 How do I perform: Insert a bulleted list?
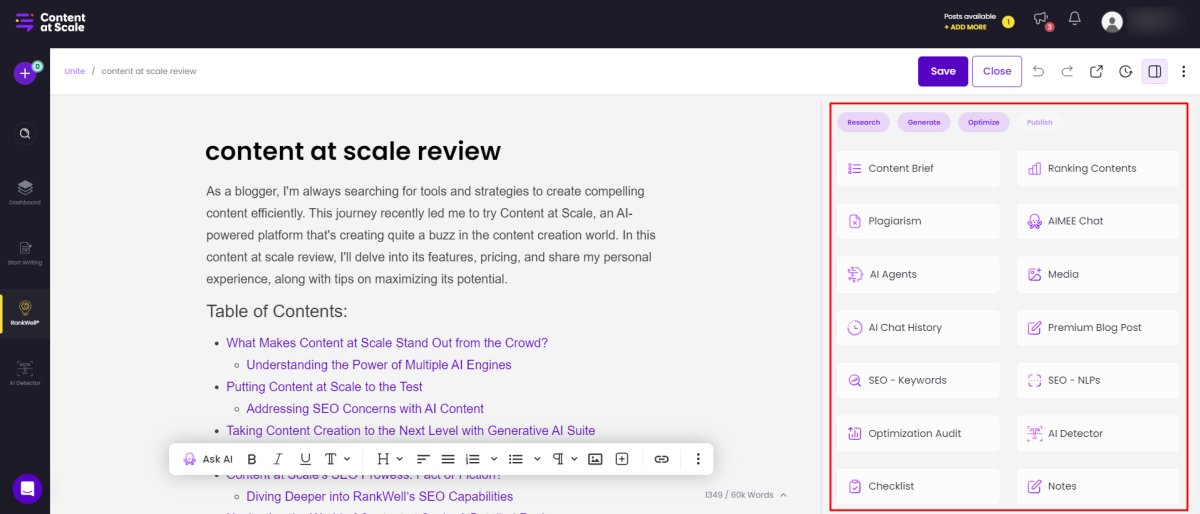click(516, 459)
